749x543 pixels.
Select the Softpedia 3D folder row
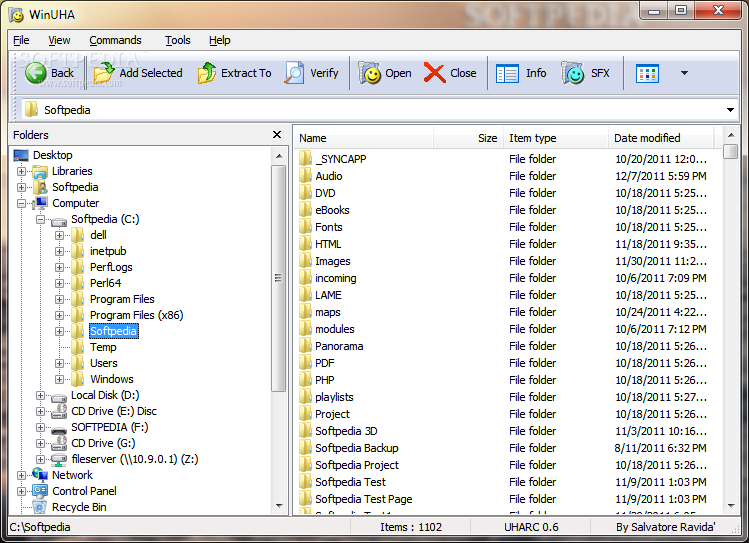click(x=506, y=431)
